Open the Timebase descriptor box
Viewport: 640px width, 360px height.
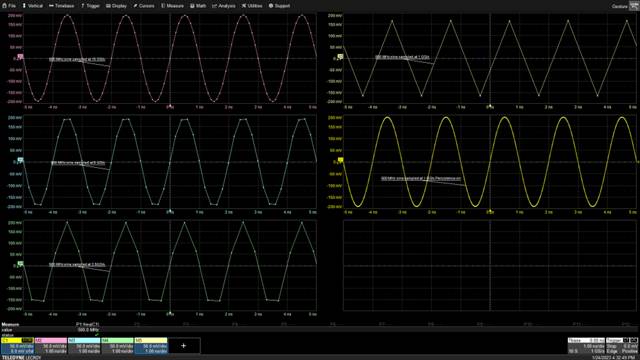point(586,346)
